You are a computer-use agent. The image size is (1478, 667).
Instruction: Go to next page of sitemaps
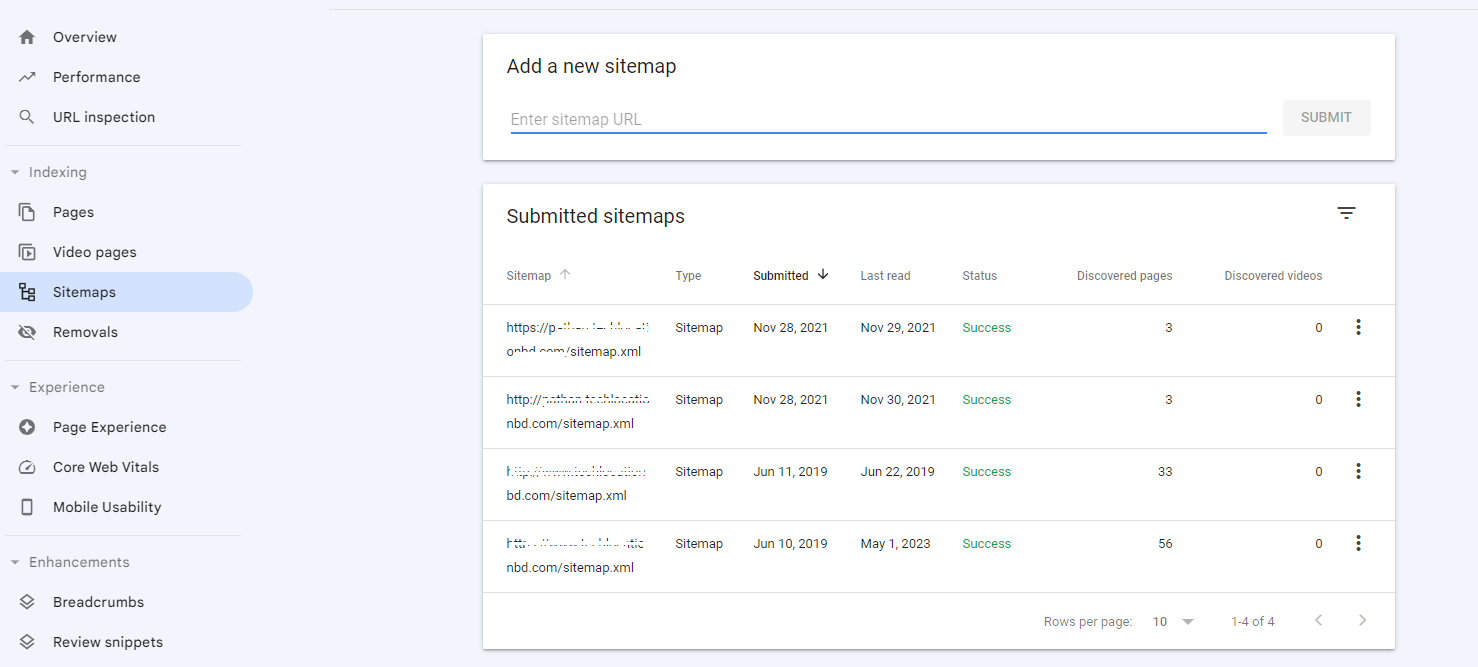1362,621
